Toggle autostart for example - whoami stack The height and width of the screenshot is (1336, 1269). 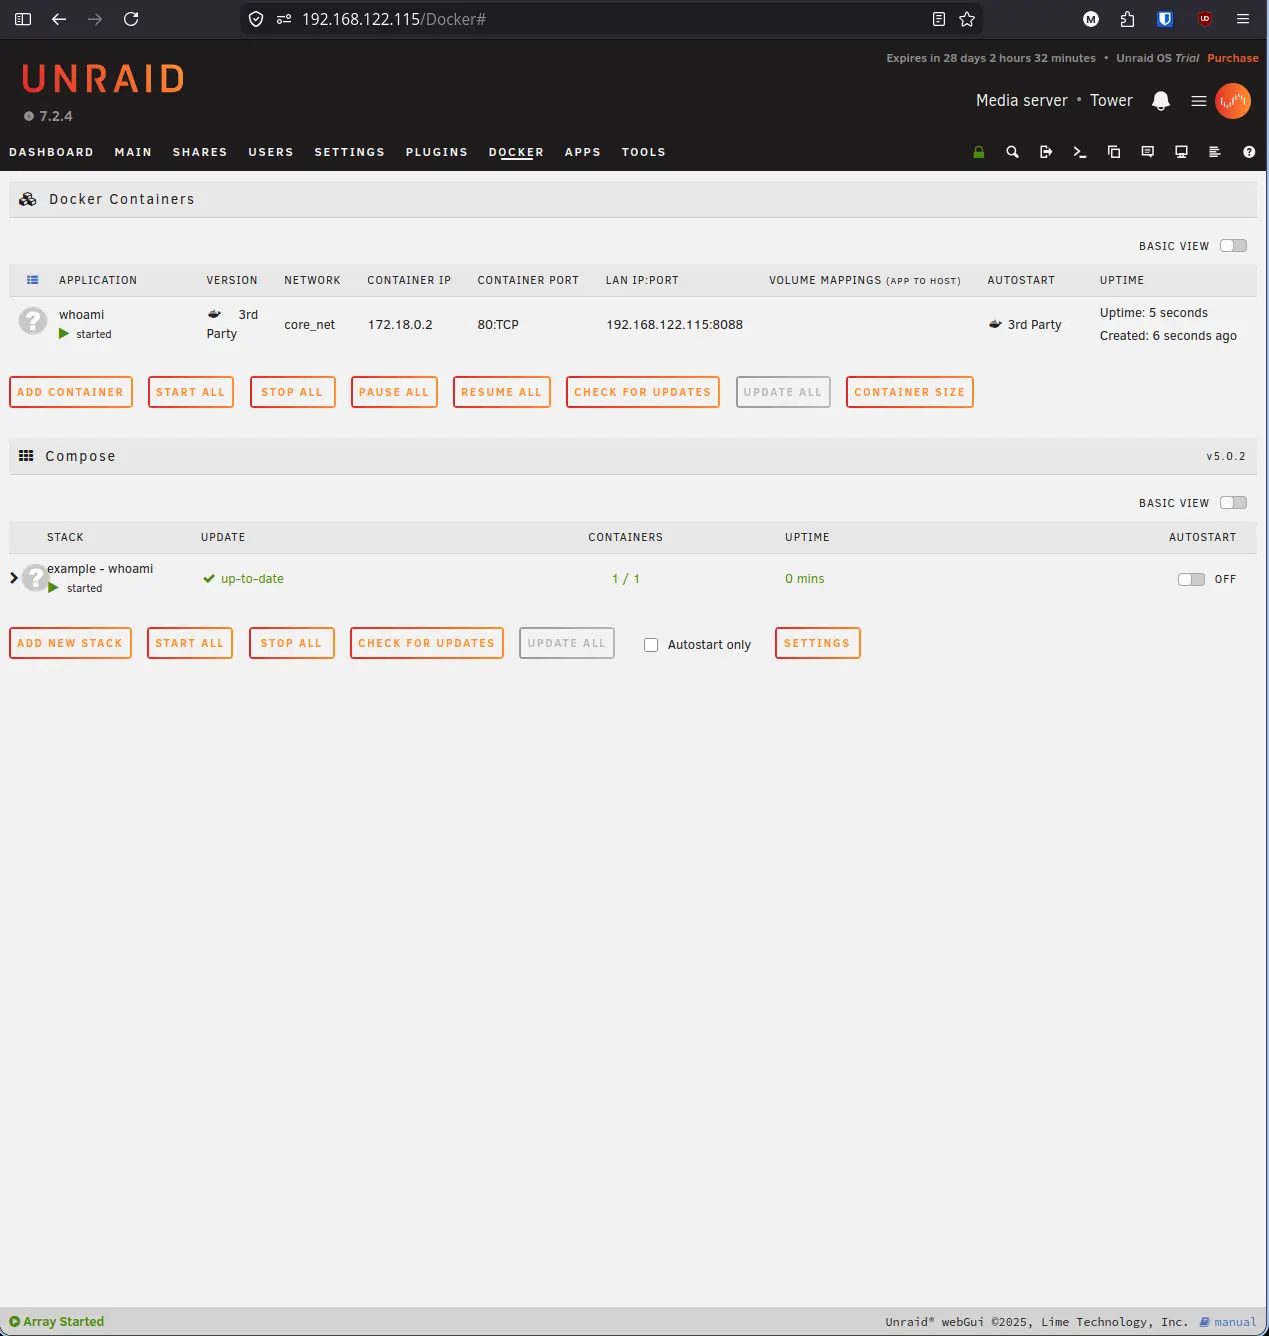(x=1191, y=579)
